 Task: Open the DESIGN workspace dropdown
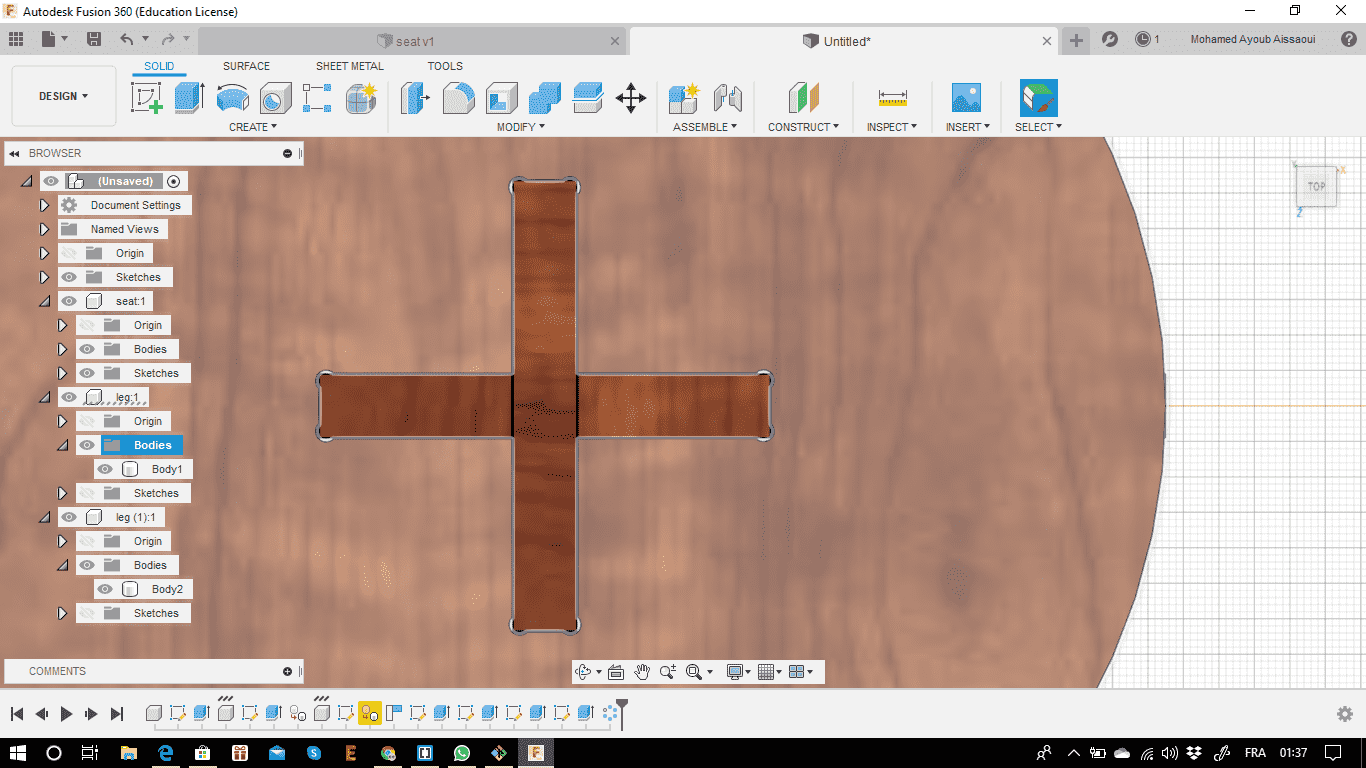tap(64, 96)
